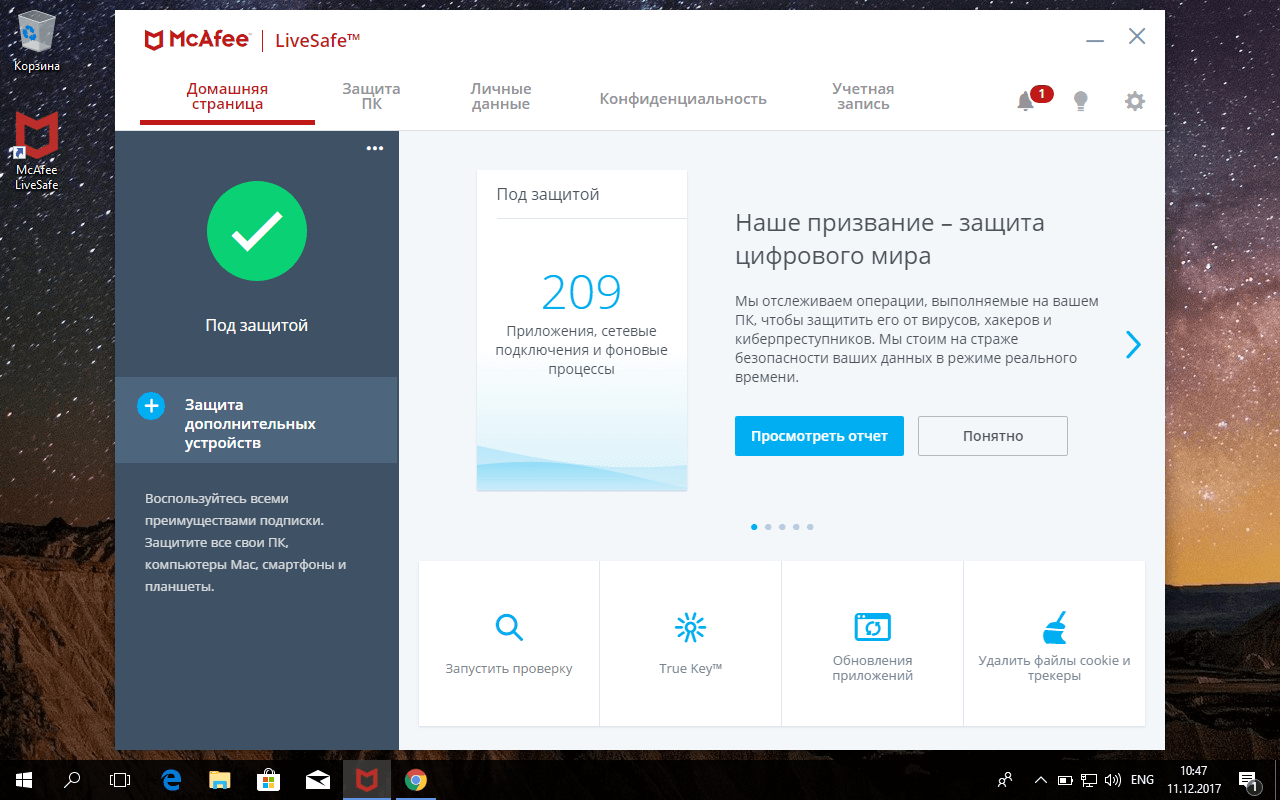Show hidden system tray icons
Viewport: 1280px width, 800px height.
tap(1040, 780)
